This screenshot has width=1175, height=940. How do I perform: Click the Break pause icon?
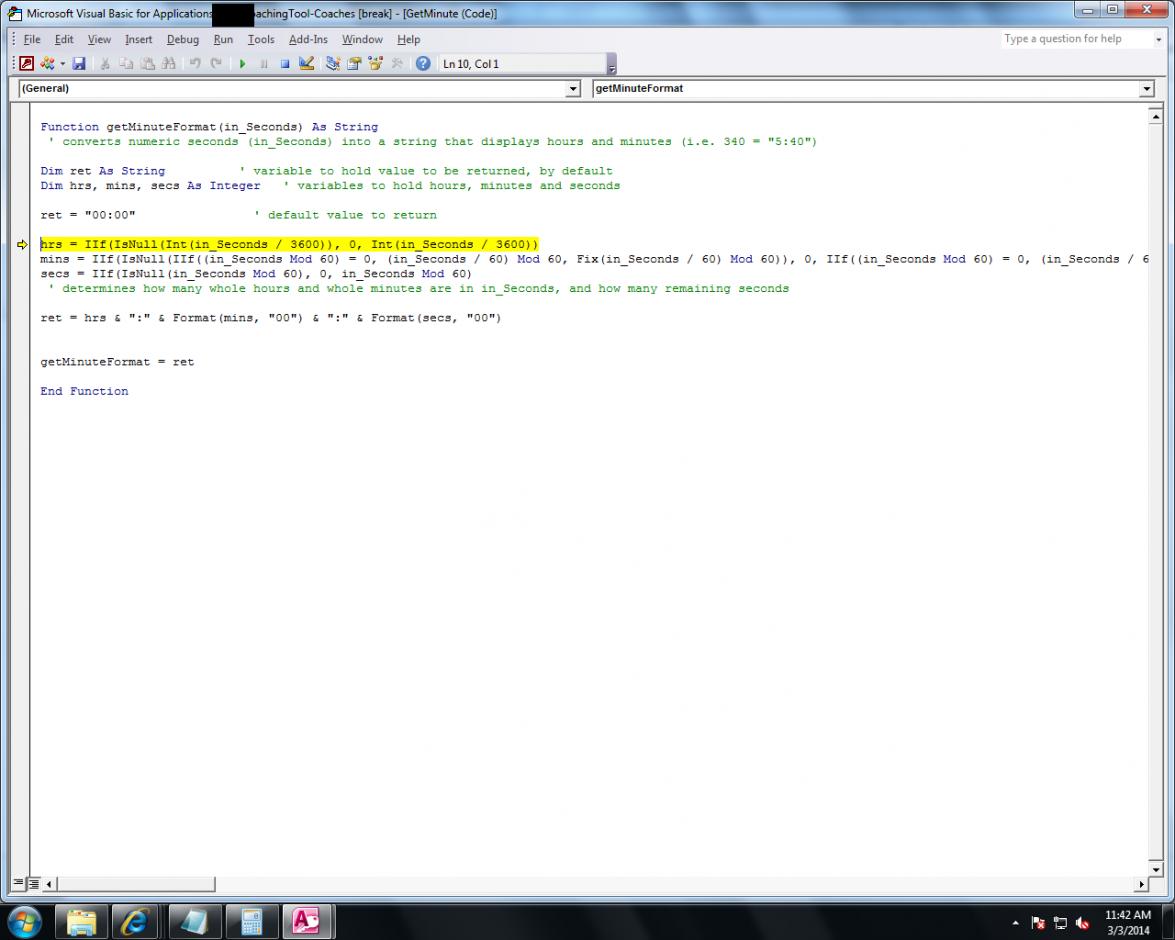pos(264,64)
